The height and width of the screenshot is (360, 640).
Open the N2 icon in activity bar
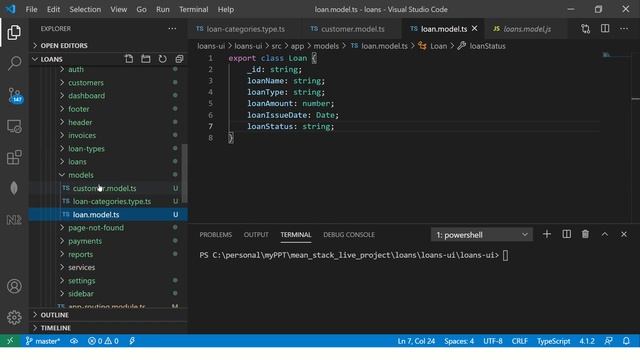pos(14,220)
